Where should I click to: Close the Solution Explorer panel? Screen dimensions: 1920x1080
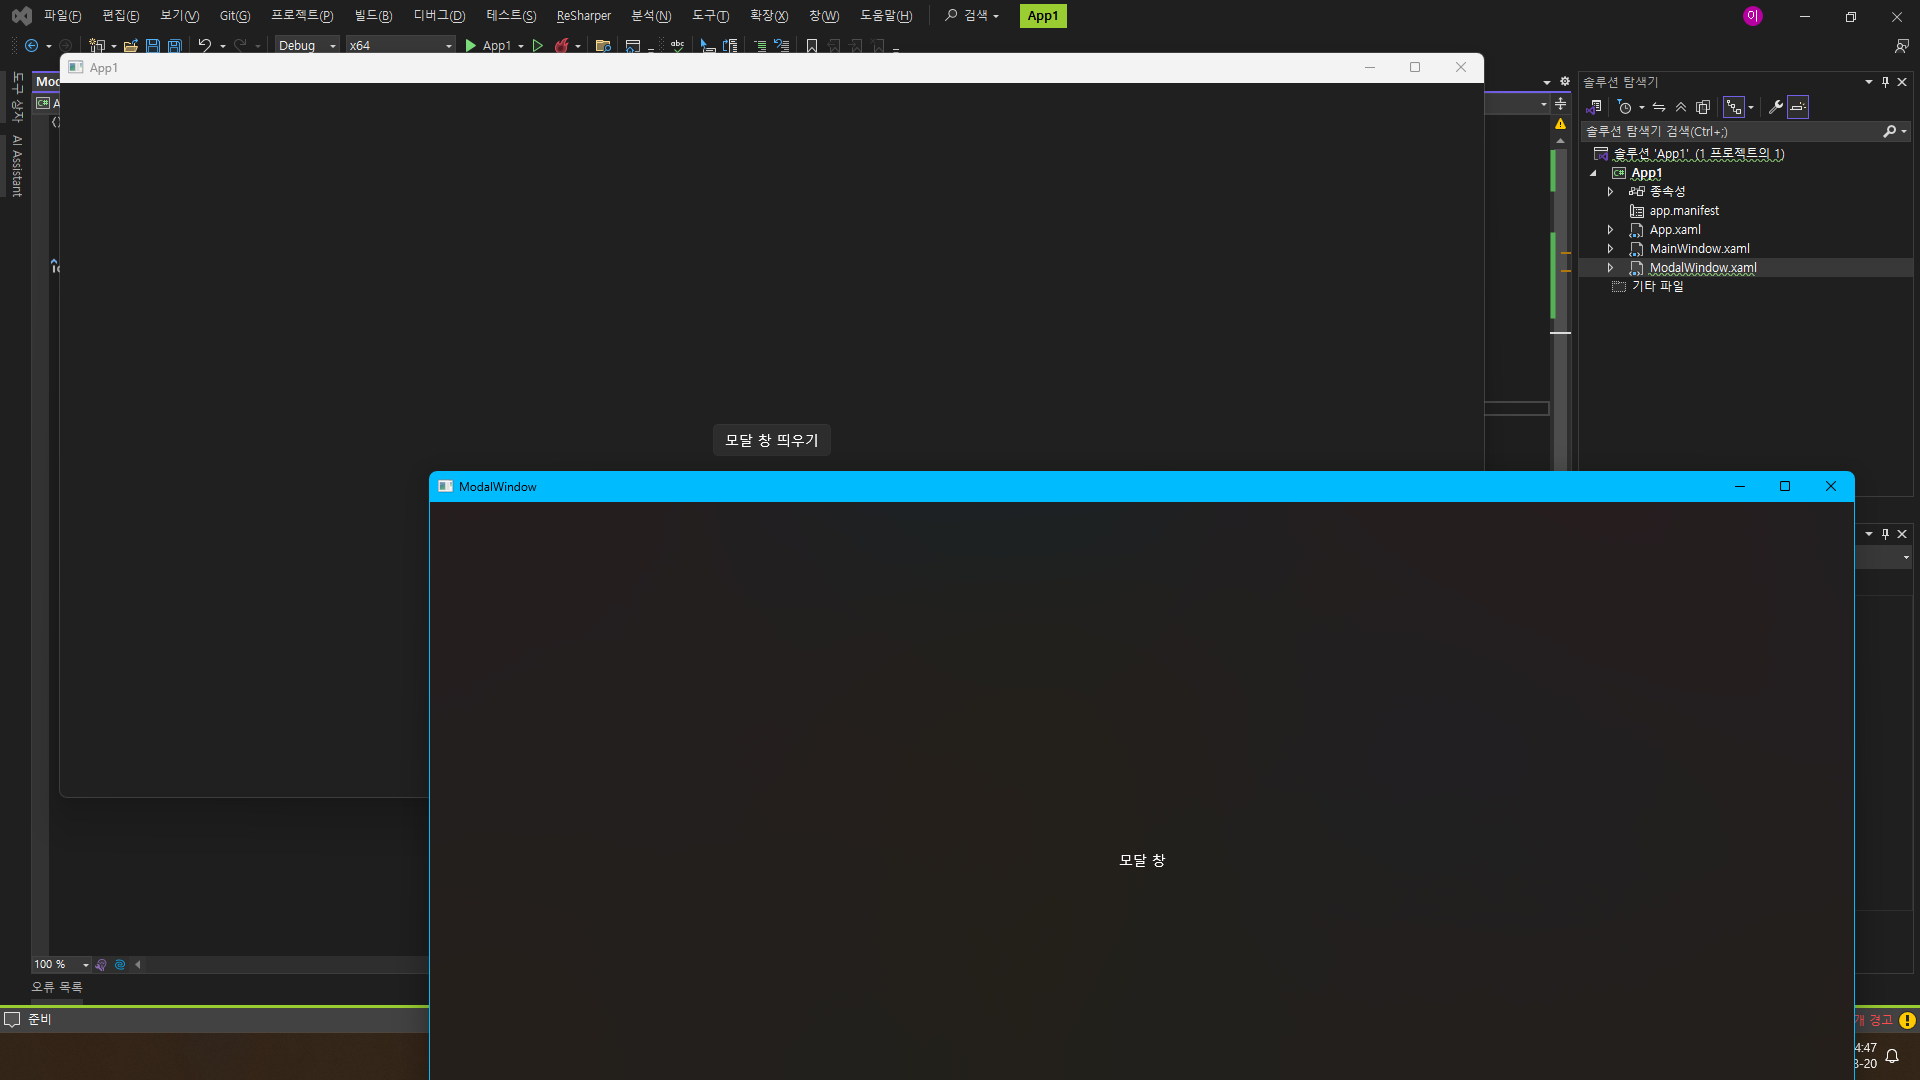click(1902, 82)
